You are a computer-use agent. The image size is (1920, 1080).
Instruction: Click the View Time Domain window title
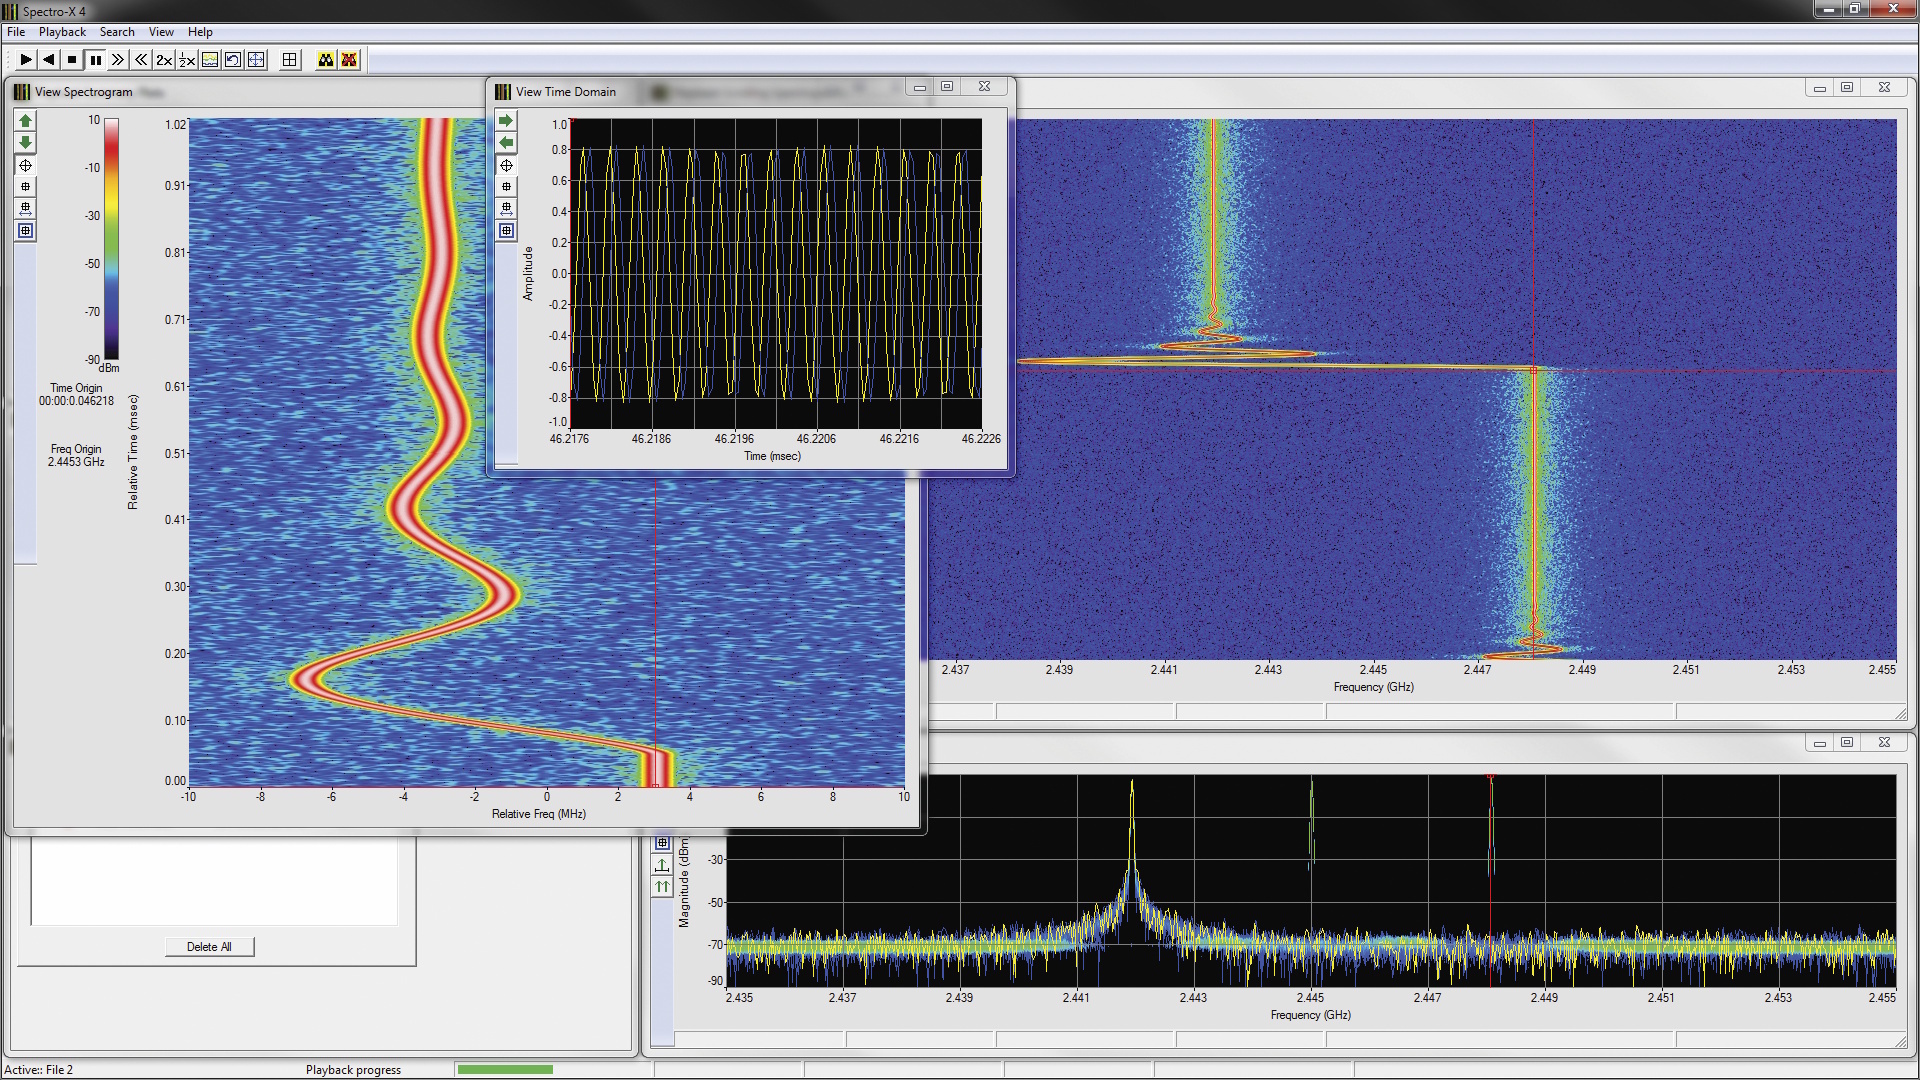[x=566, y=92]
